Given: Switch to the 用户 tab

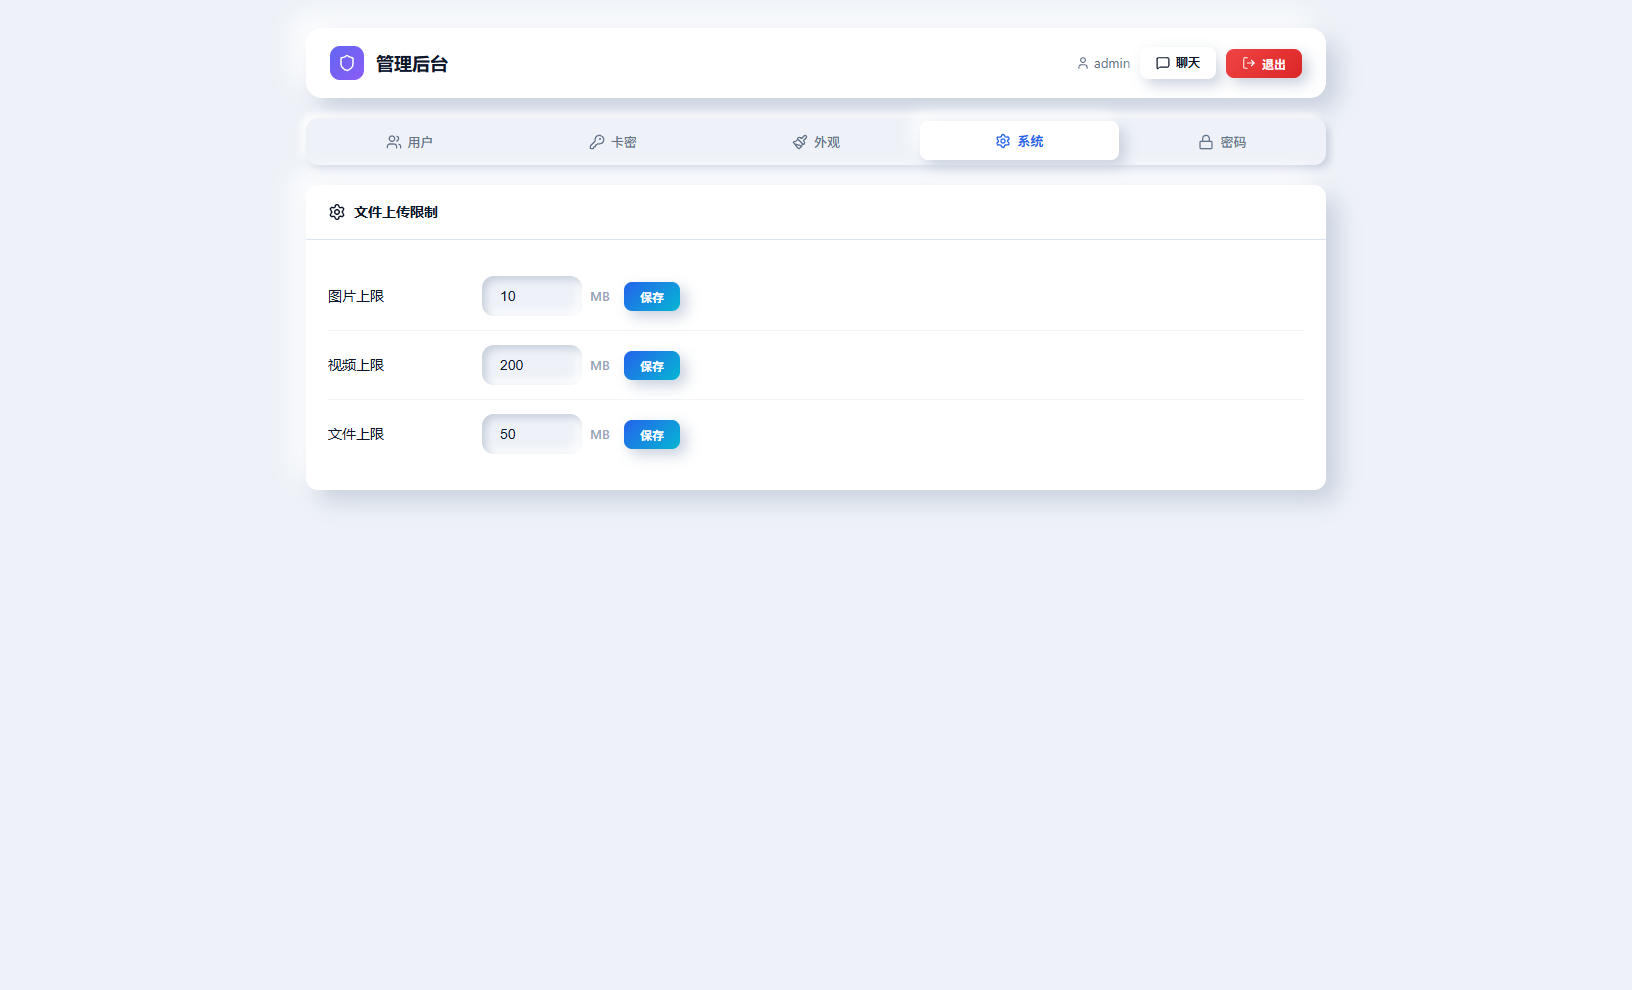Looking at the screenshot, I should 409,142.
